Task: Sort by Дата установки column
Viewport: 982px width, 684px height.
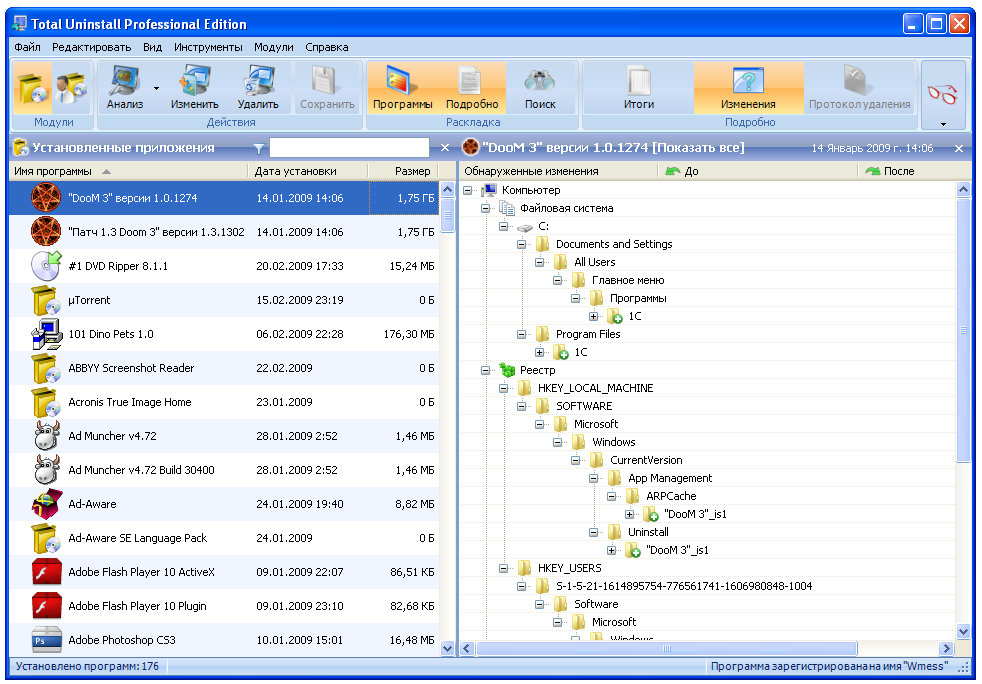Action: 308,171
